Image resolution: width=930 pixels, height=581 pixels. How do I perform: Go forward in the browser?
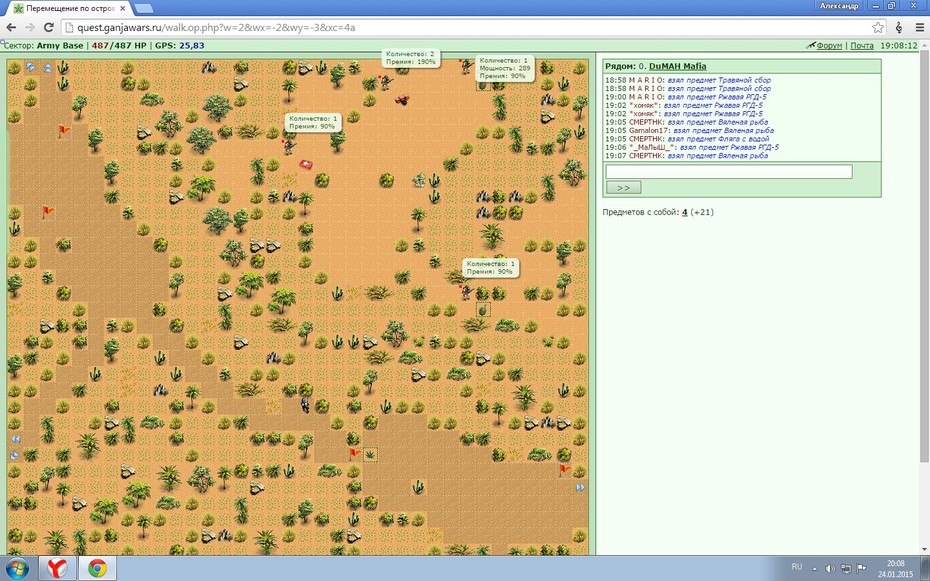click(x=30, y=27)
